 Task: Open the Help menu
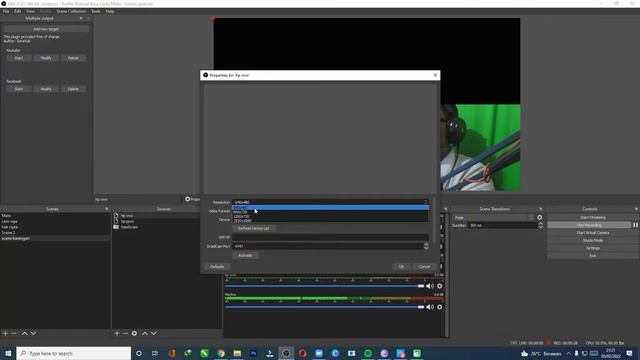110,11
